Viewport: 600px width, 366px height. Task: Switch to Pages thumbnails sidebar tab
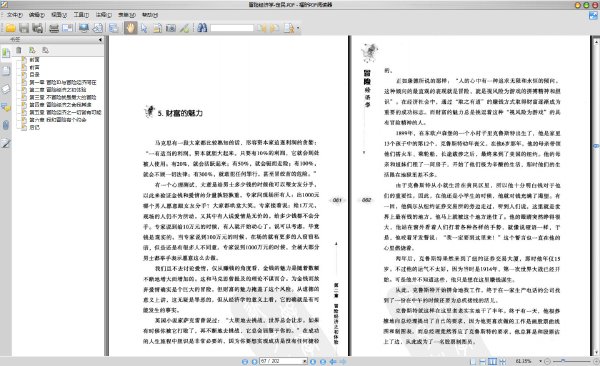coord(6,71)
